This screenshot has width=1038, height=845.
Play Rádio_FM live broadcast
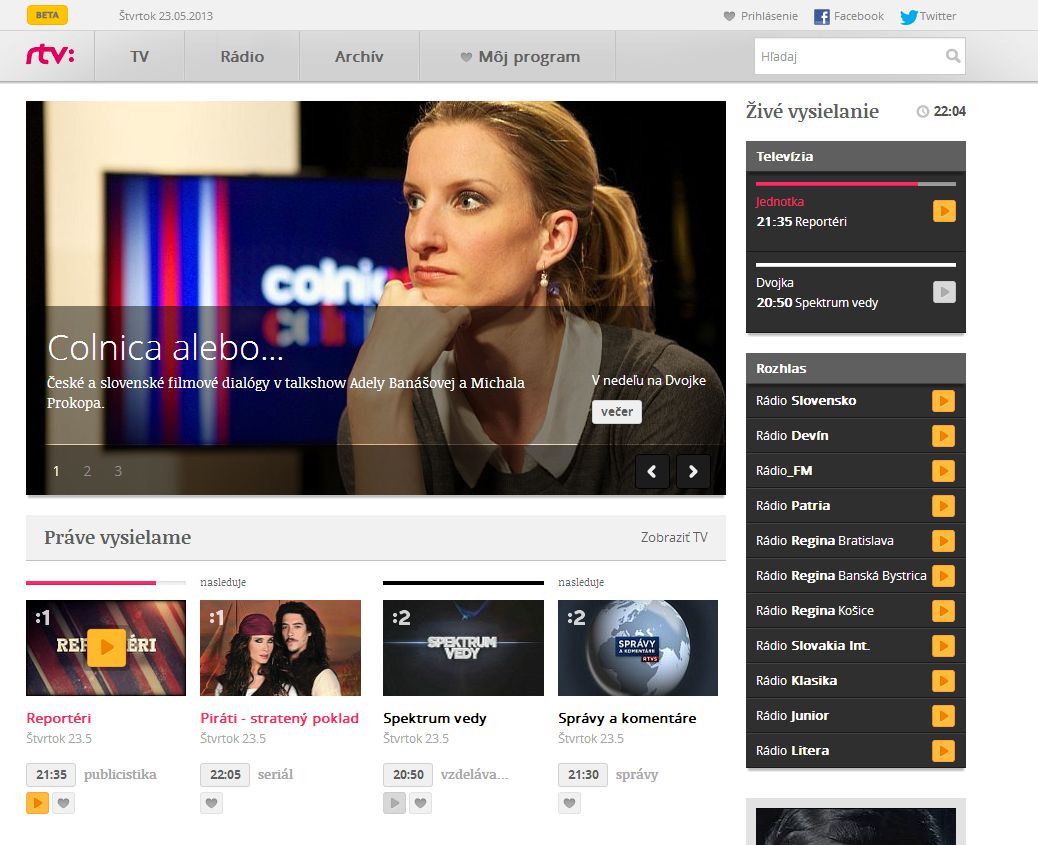coord(943,470)
